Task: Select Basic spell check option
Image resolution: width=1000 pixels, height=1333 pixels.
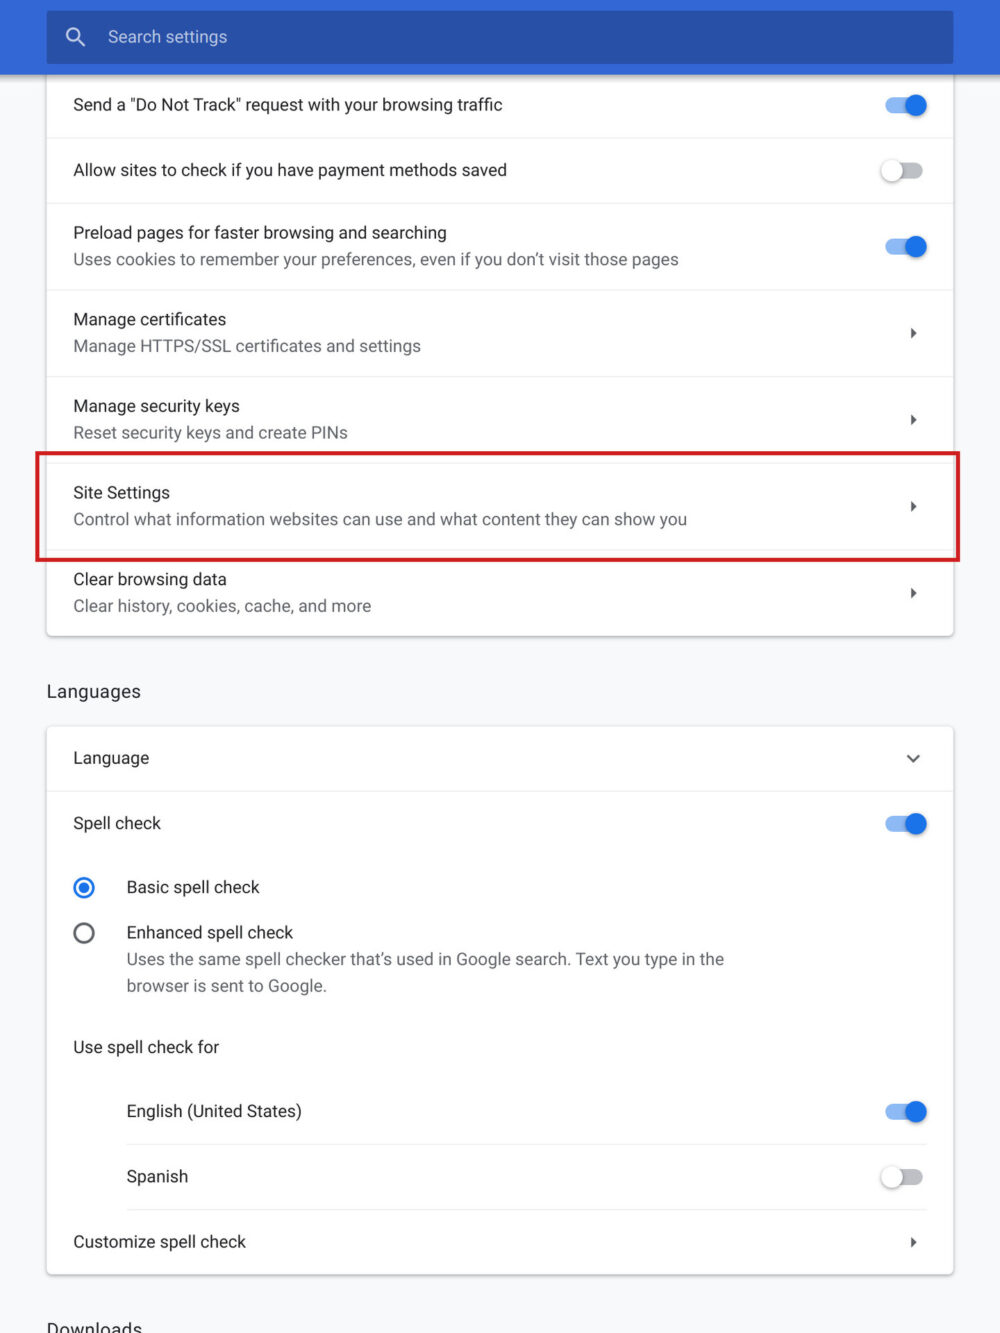Action: [x=84, y=887]
